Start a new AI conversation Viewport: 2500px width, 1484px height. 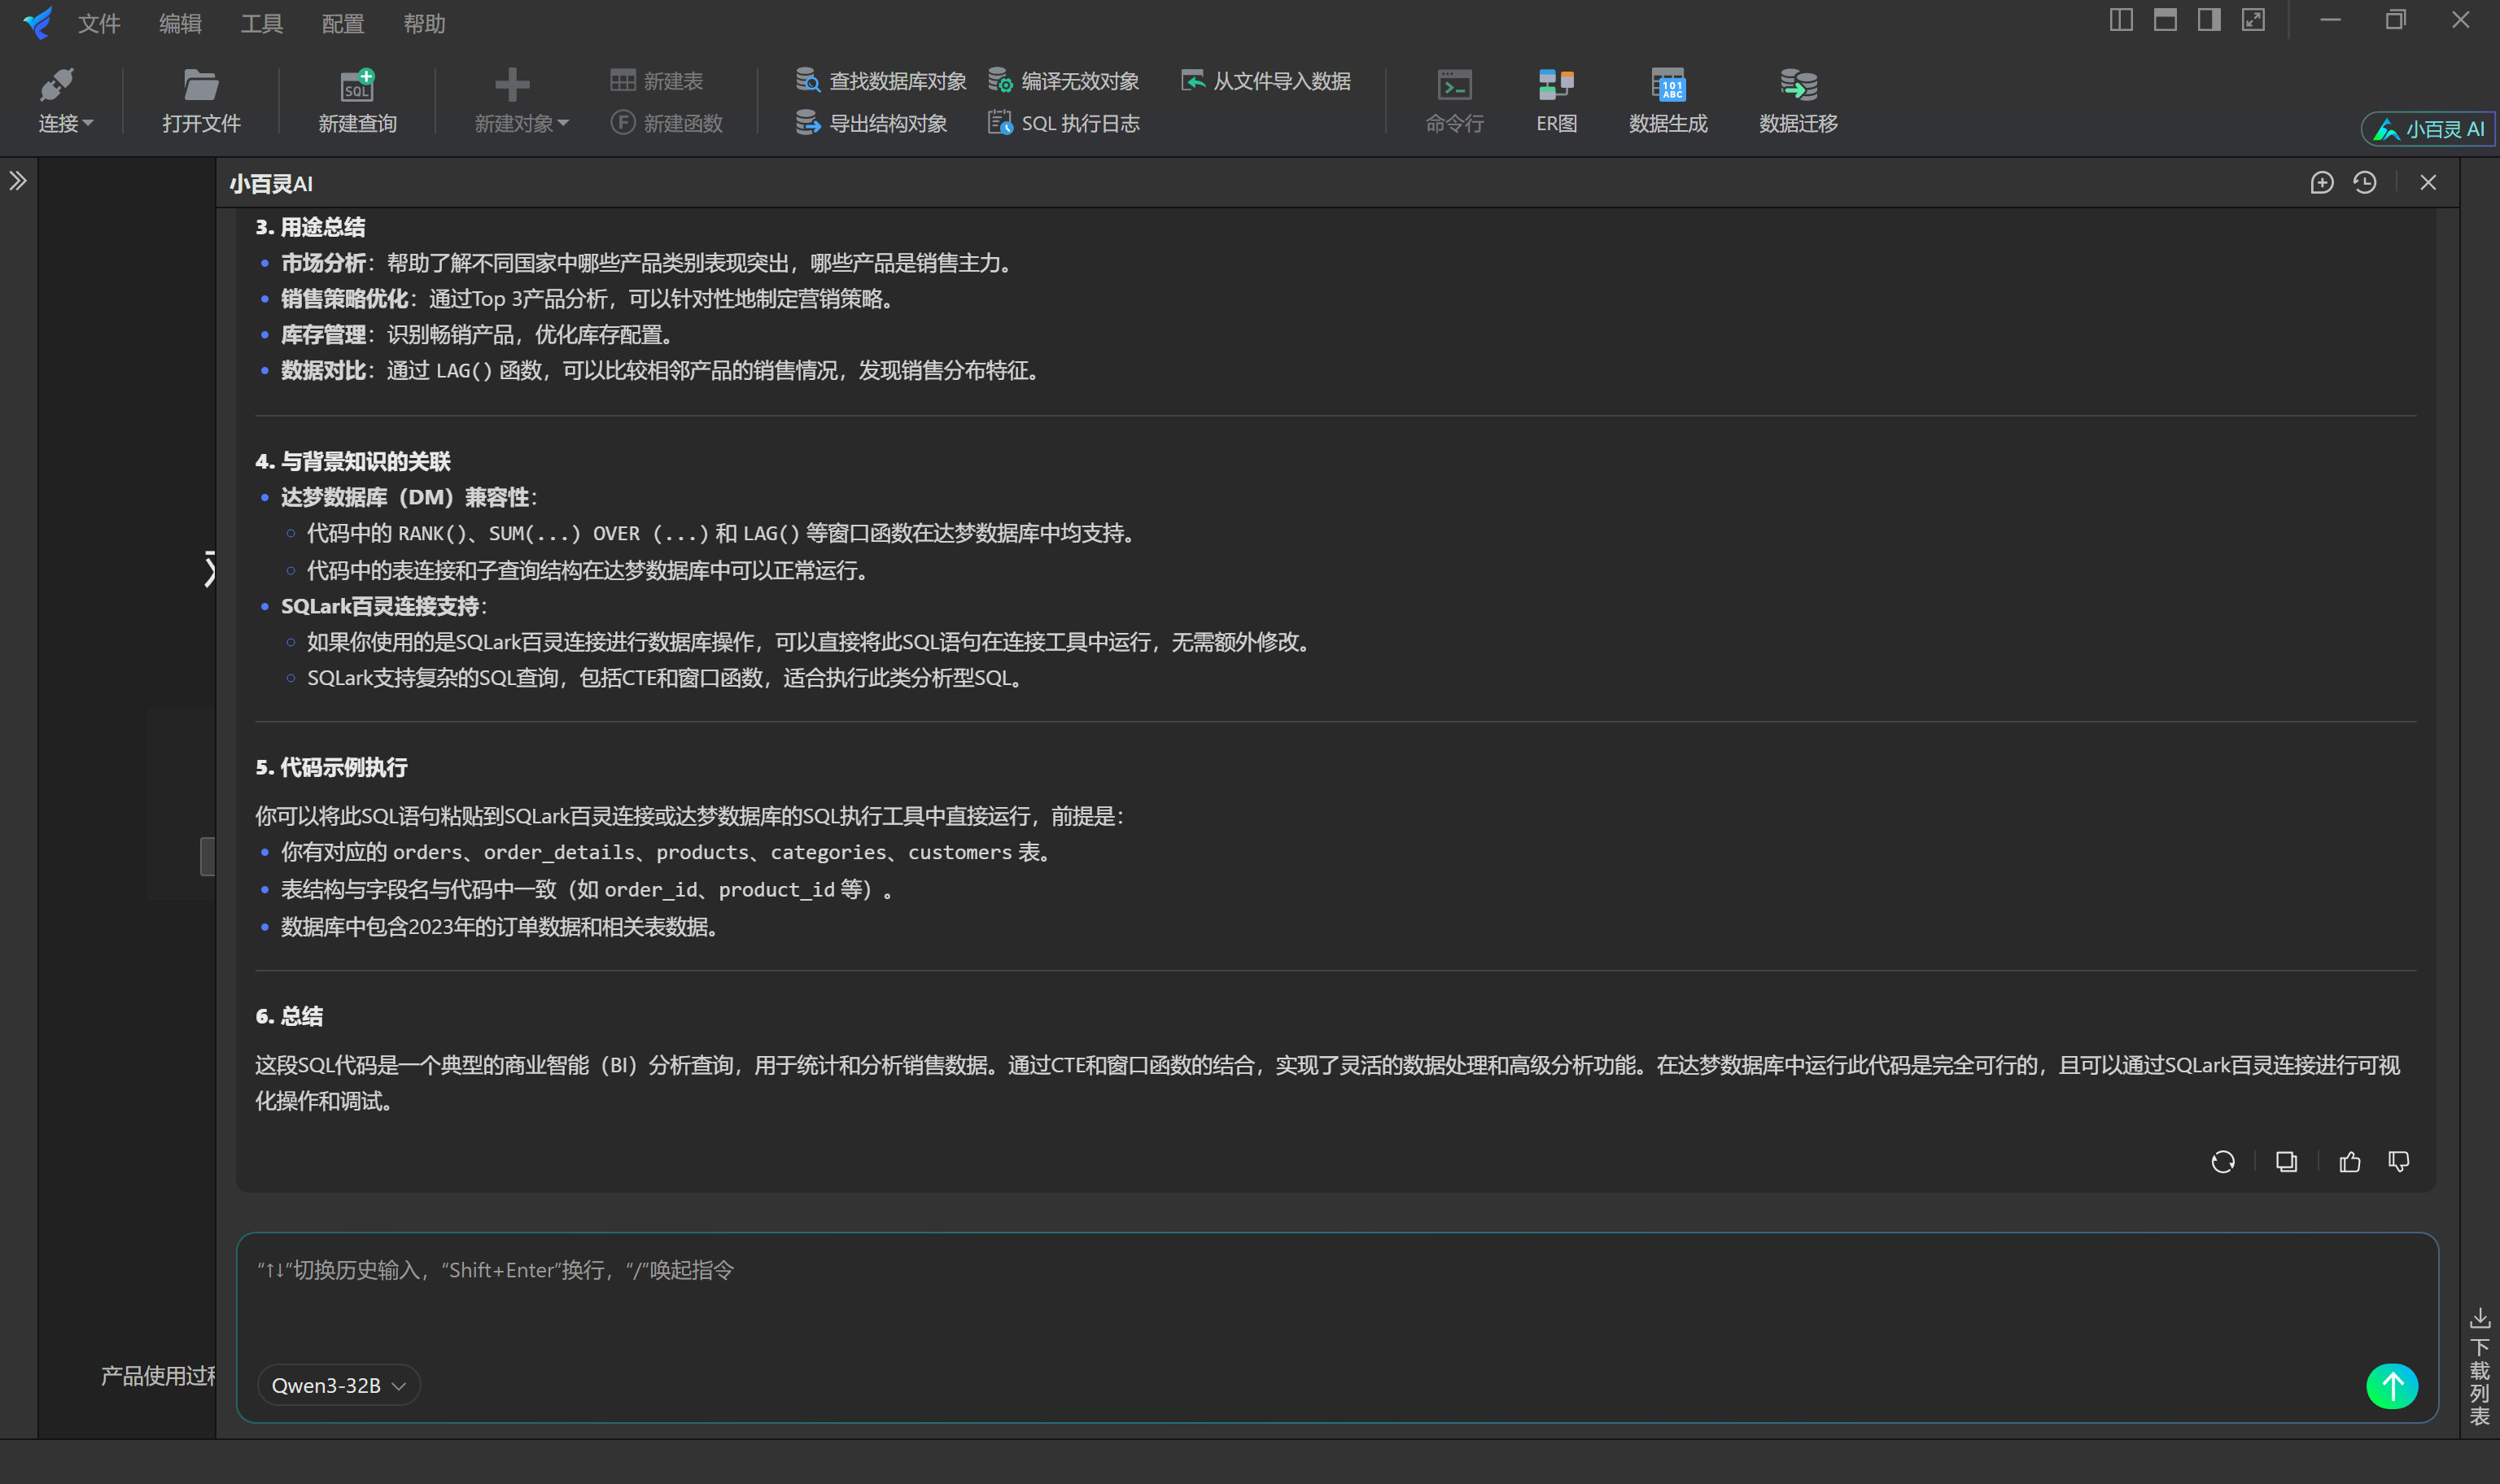click(x=2321, y=183)
